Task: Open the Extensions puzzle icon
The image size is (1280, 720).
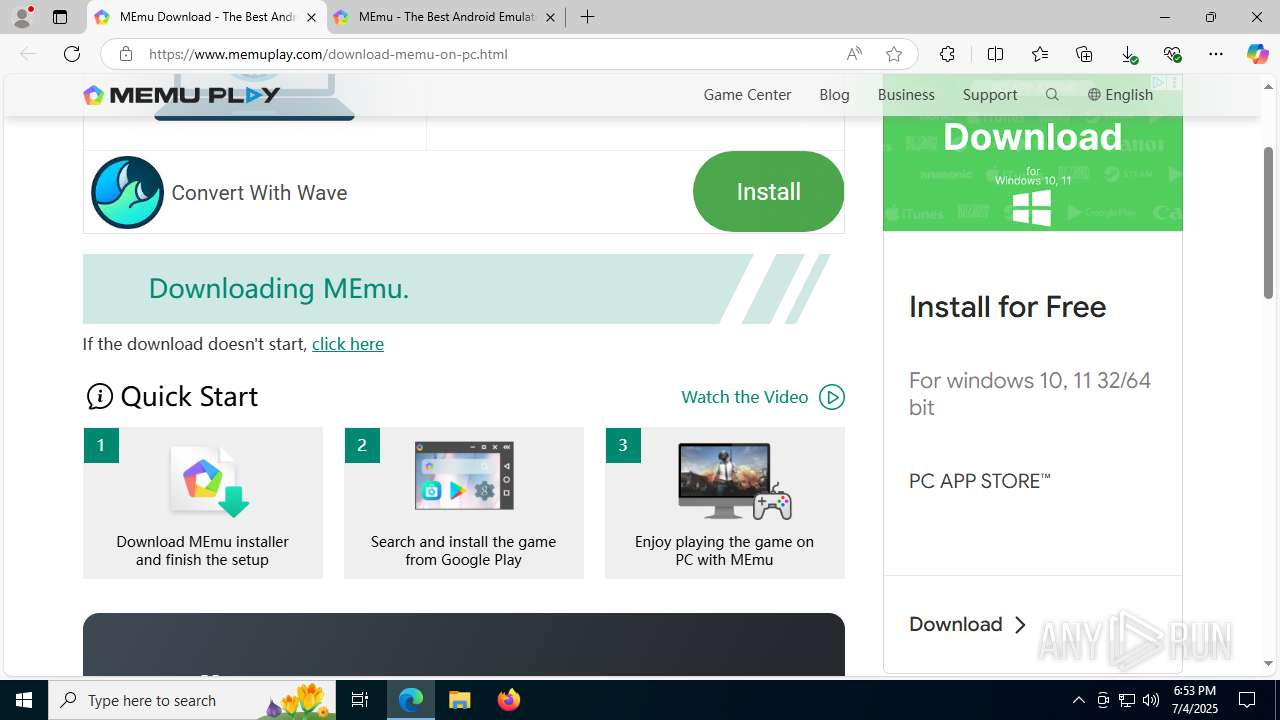Action: point(947,54)
